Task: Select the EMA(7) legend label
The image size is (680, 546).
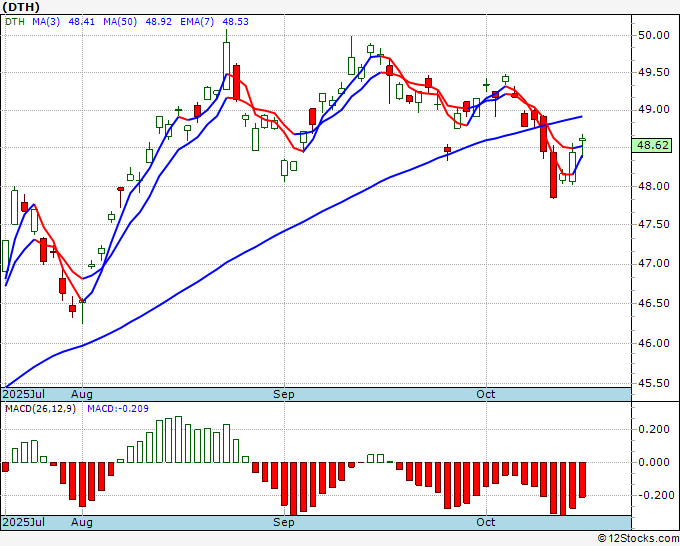Action: pyautogui.click(x=197, y=22)
